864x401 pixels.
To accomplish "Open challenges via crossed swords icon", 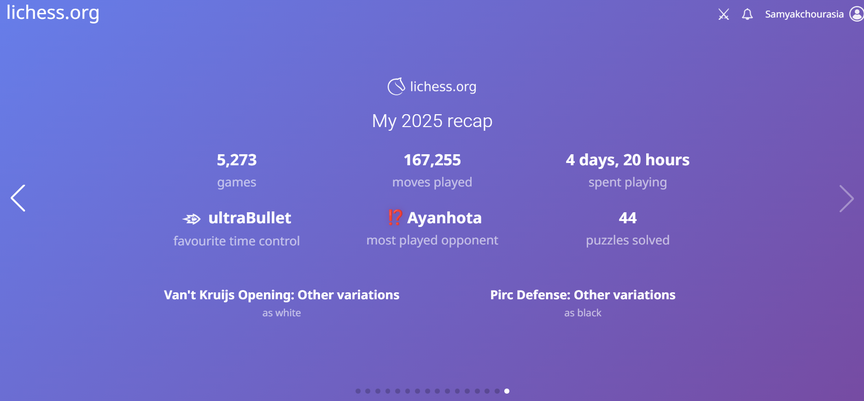I will pyautogui.click(x=724, y=15).
